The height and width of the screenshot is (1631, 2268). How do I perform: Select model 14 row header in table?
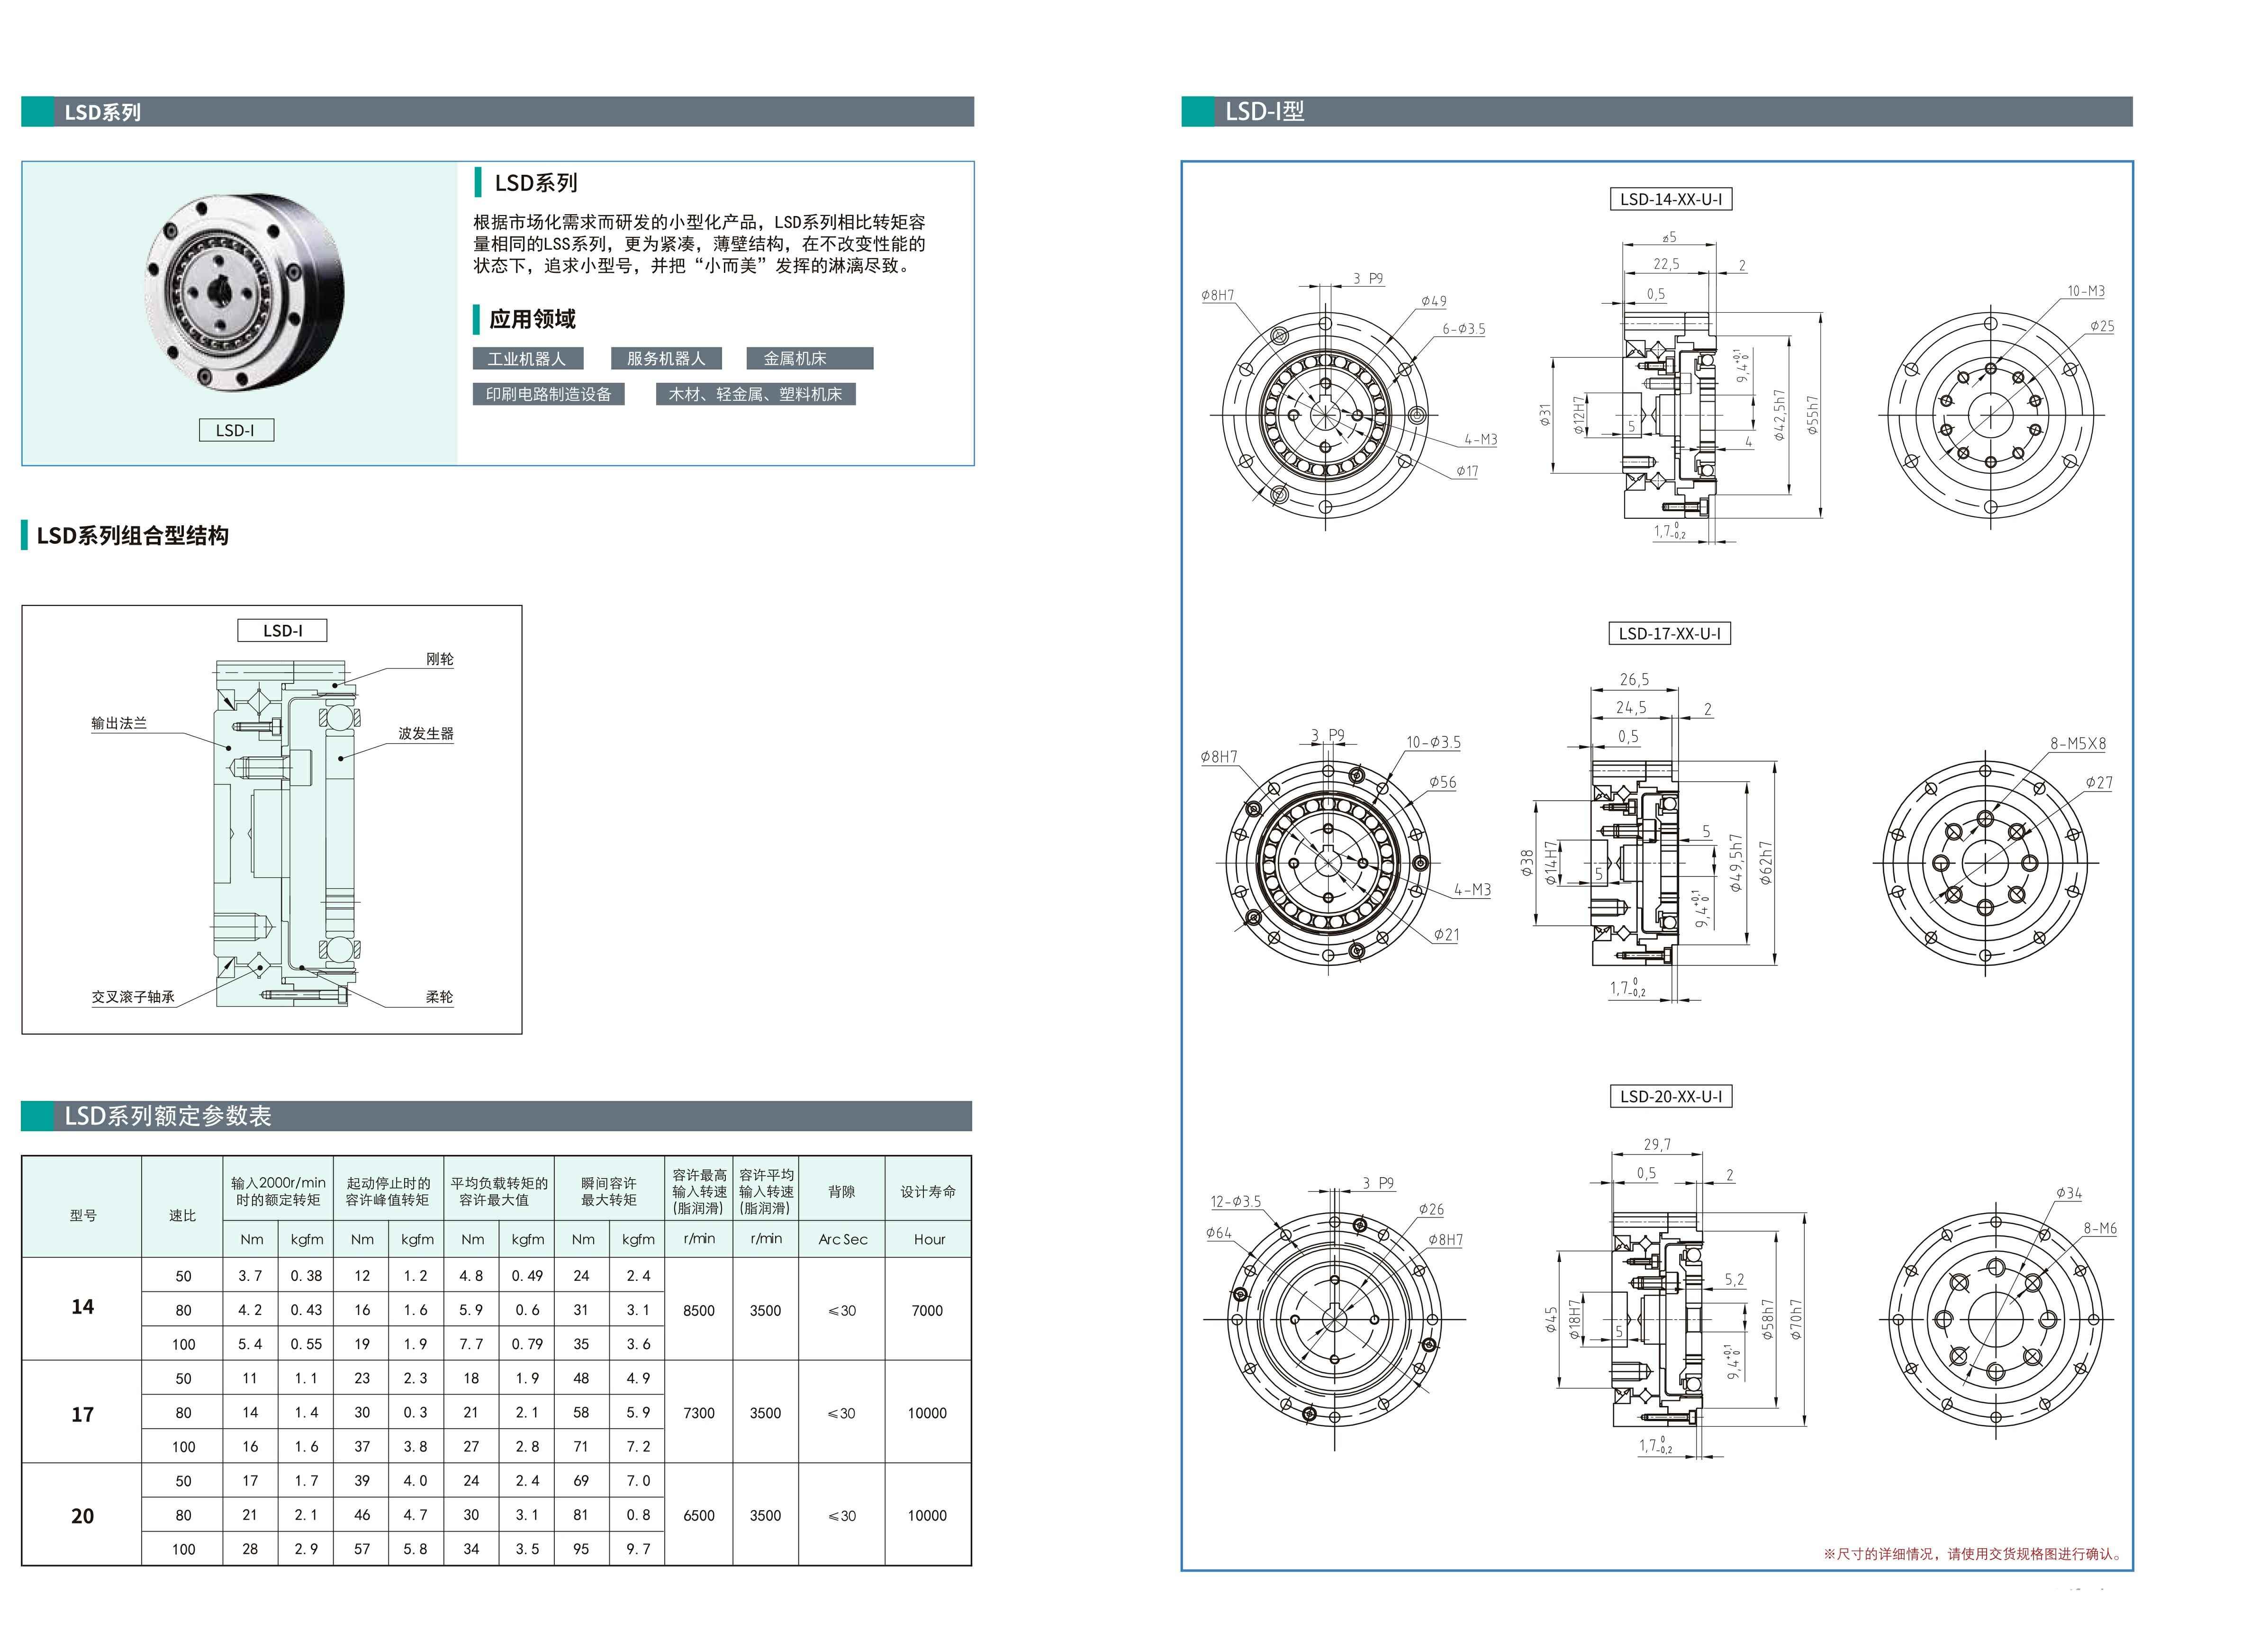(x=83, y=1308)
